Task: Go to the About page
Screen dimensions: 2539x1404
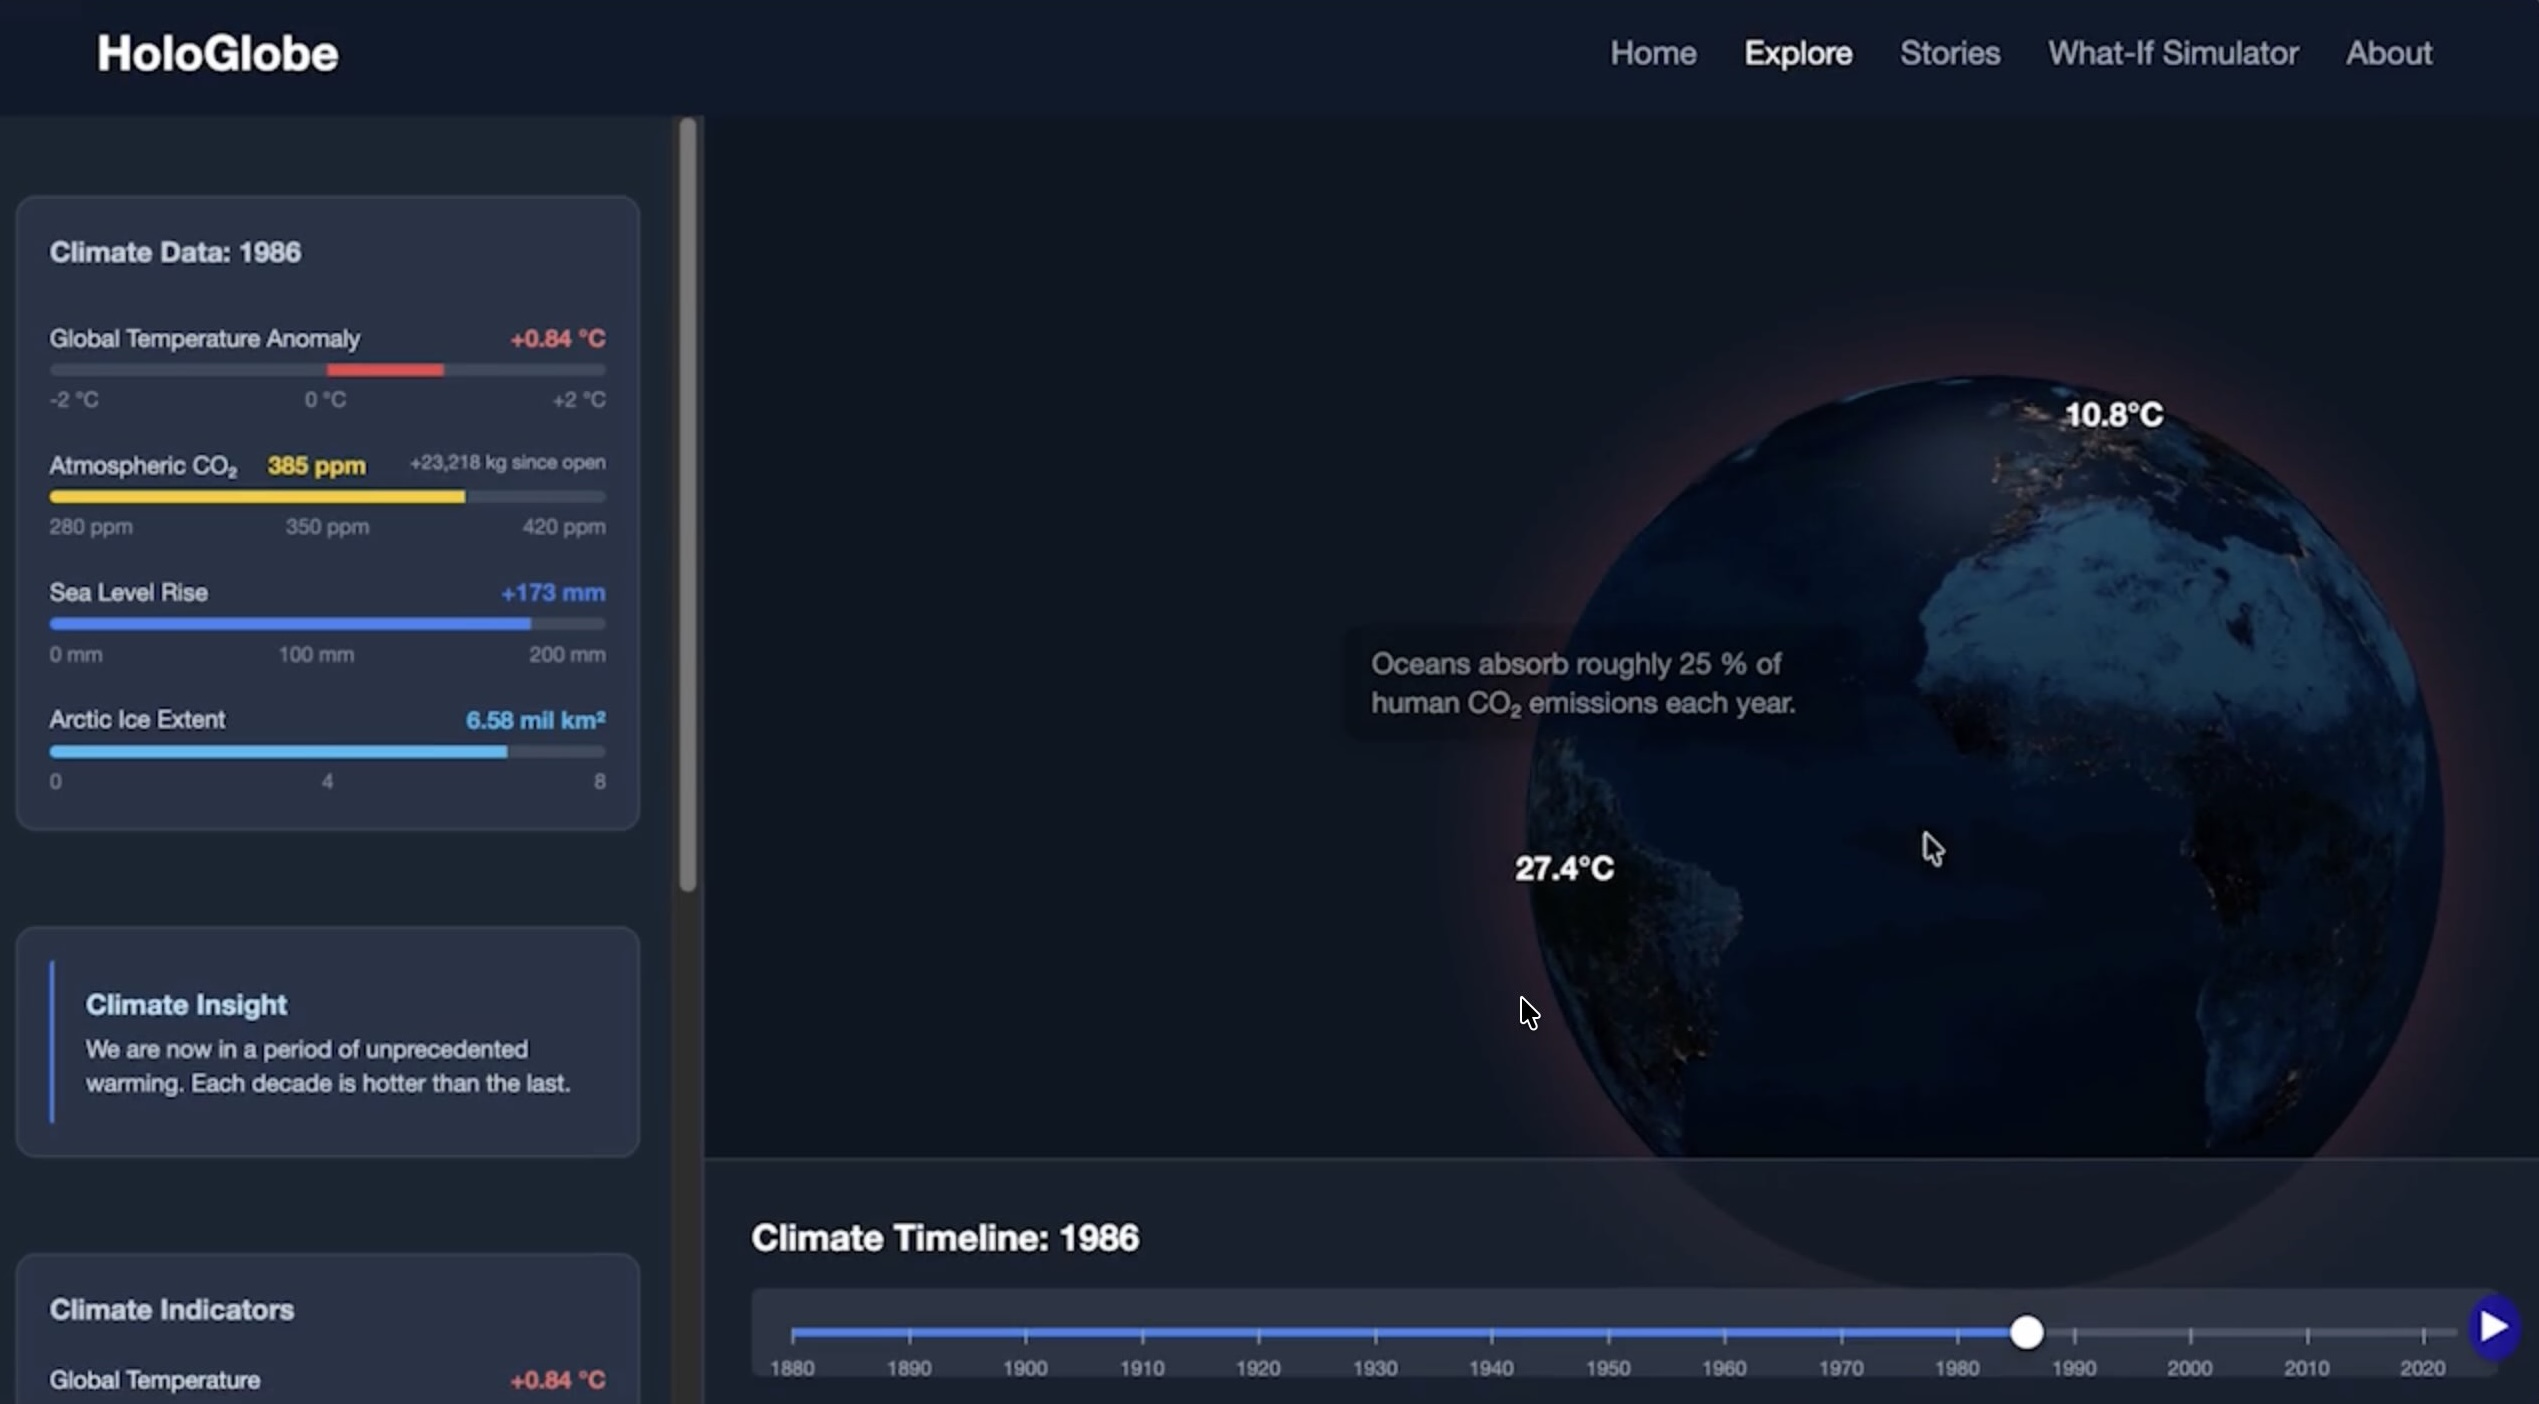Action: (2388, 53)
